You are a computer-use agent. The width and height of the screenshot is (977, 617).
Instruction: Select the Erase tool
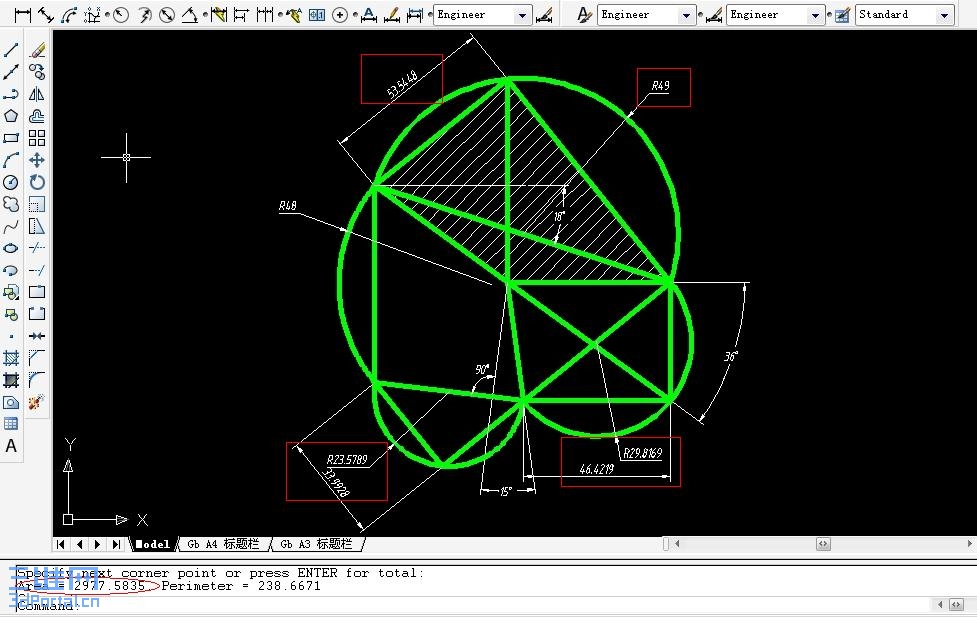click(x=37, y=50)
